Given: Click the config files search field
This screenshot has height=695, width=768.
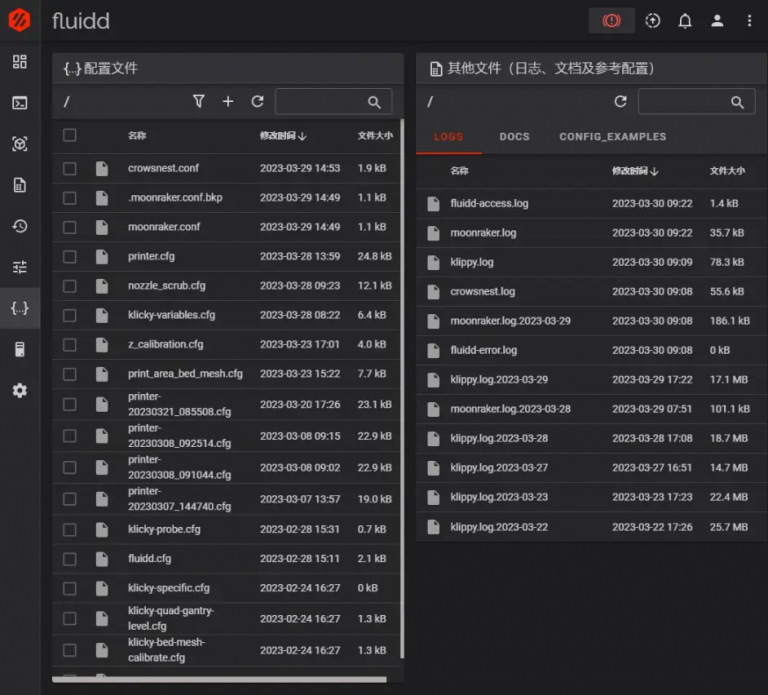Looking at the screenshot, I should [x=321, y=102].
